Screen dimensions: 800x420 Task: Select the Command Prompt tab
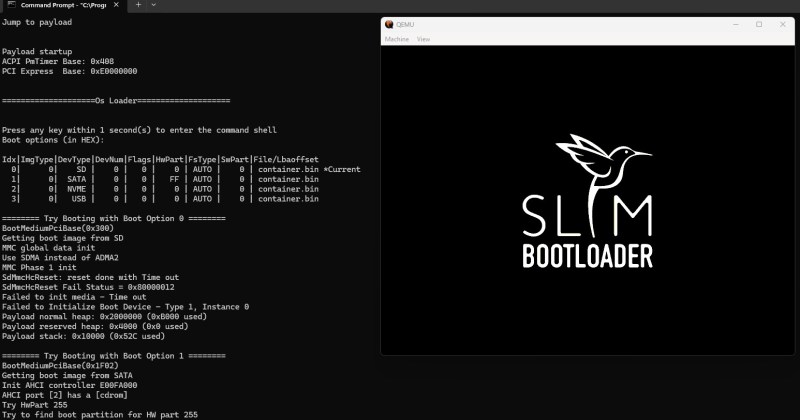point(63,5)
